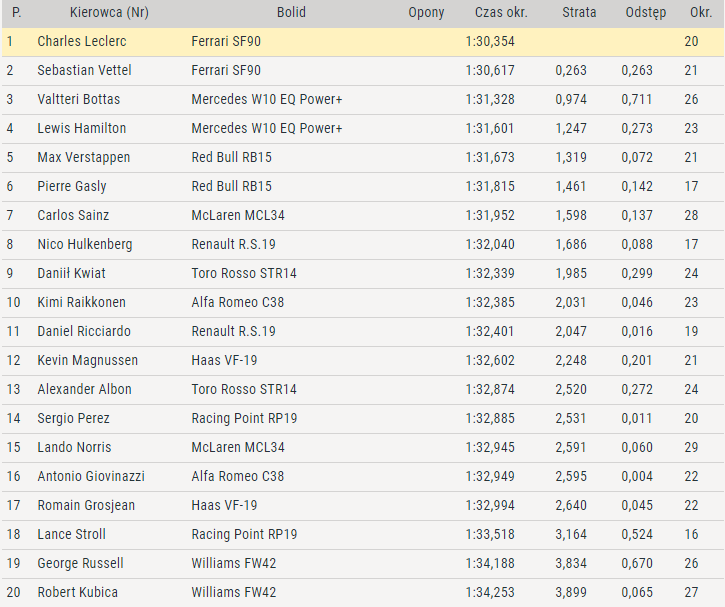This screenshot has width=725, height=607.
Task: Click Max Verstappen driver name
Action: (x=84, y=157)
